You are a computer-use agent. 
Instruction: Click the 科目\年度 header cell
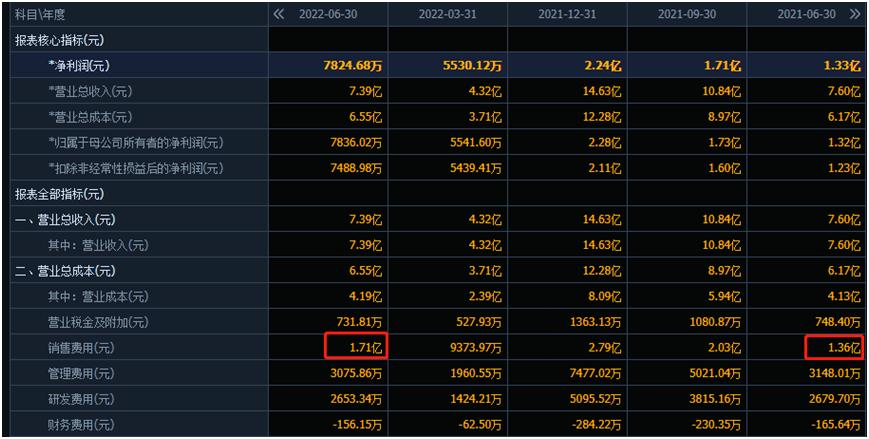tap(40, 15)
